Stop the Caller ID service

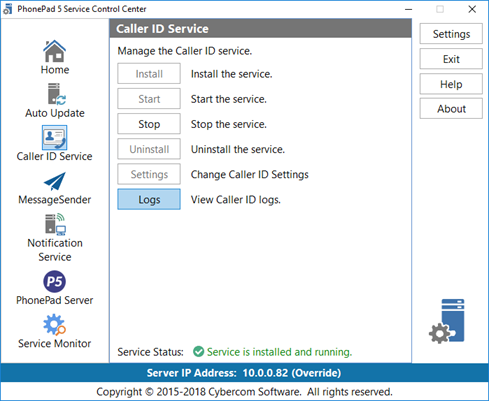[x=149, y=124]
